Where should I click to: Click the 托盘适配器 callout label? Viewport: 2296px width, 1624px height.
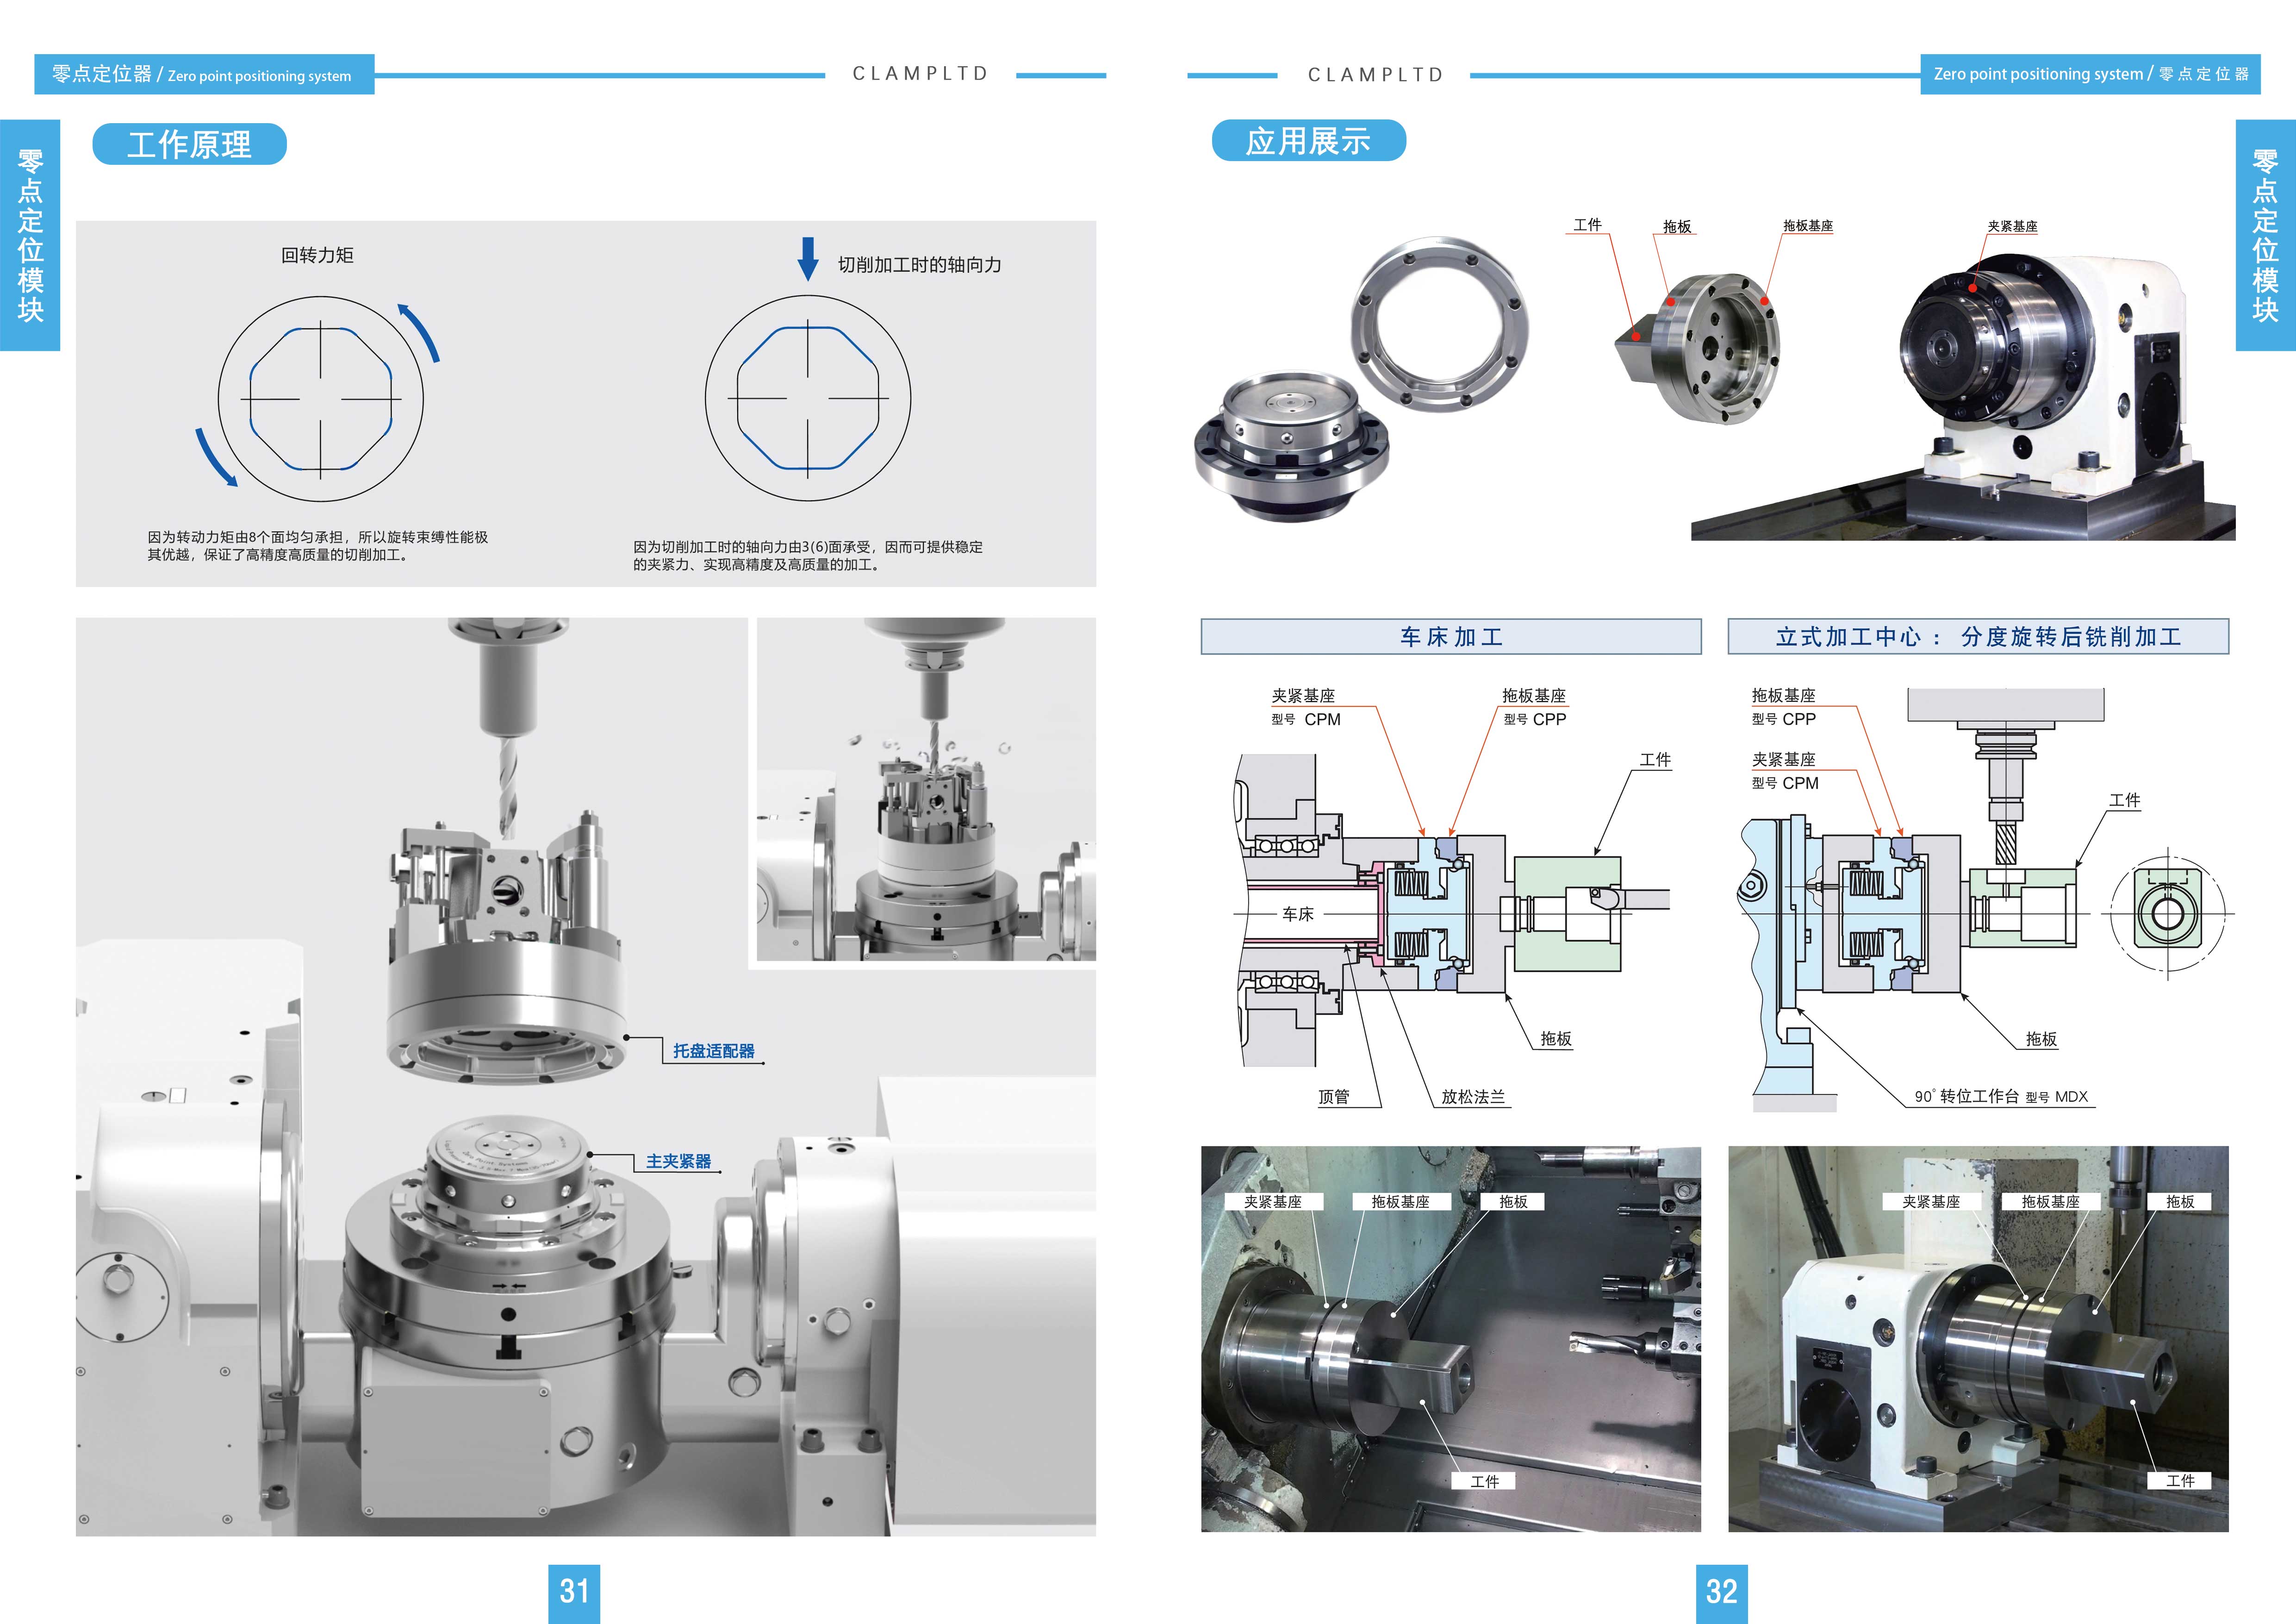click(x=713, y=1051)
